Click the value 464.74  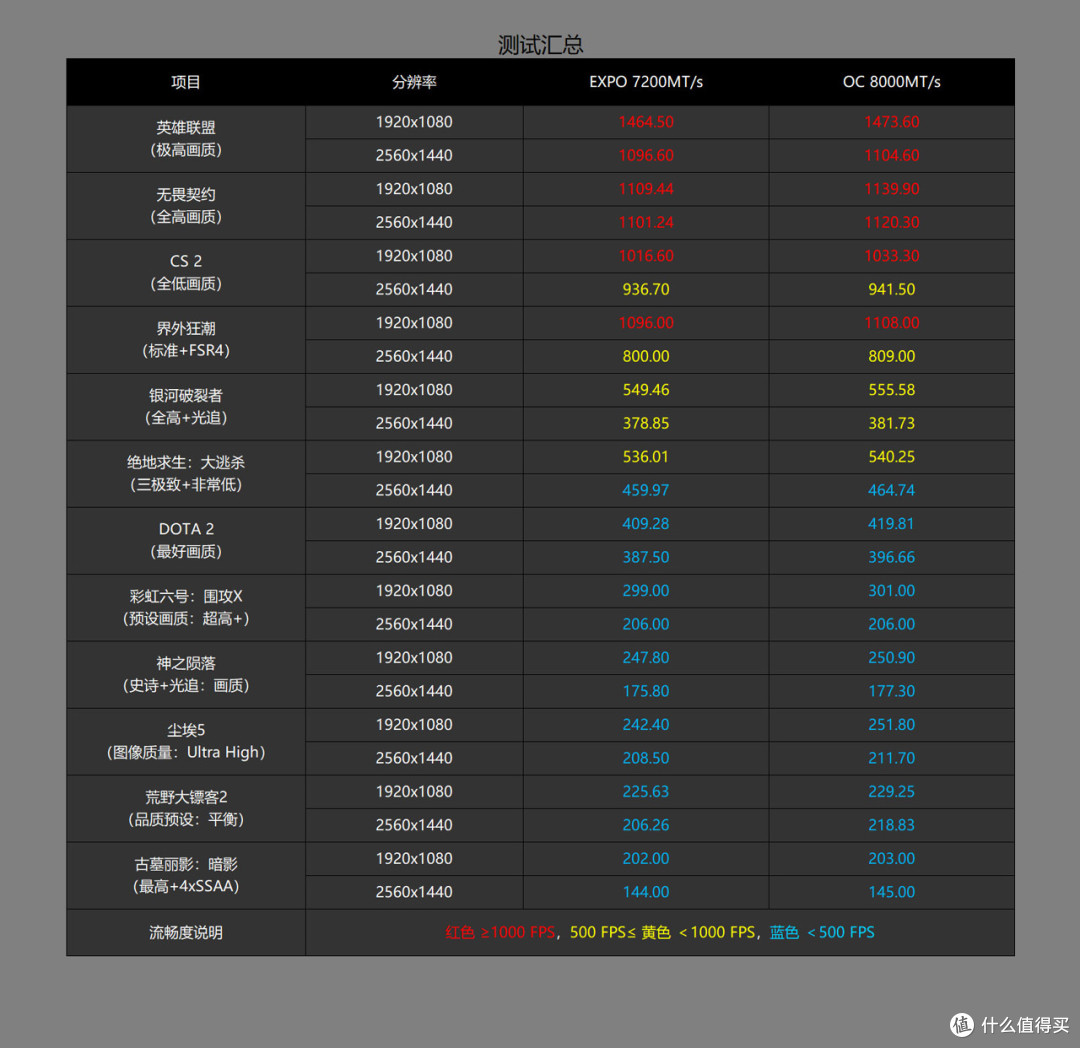tap(891, 490)
